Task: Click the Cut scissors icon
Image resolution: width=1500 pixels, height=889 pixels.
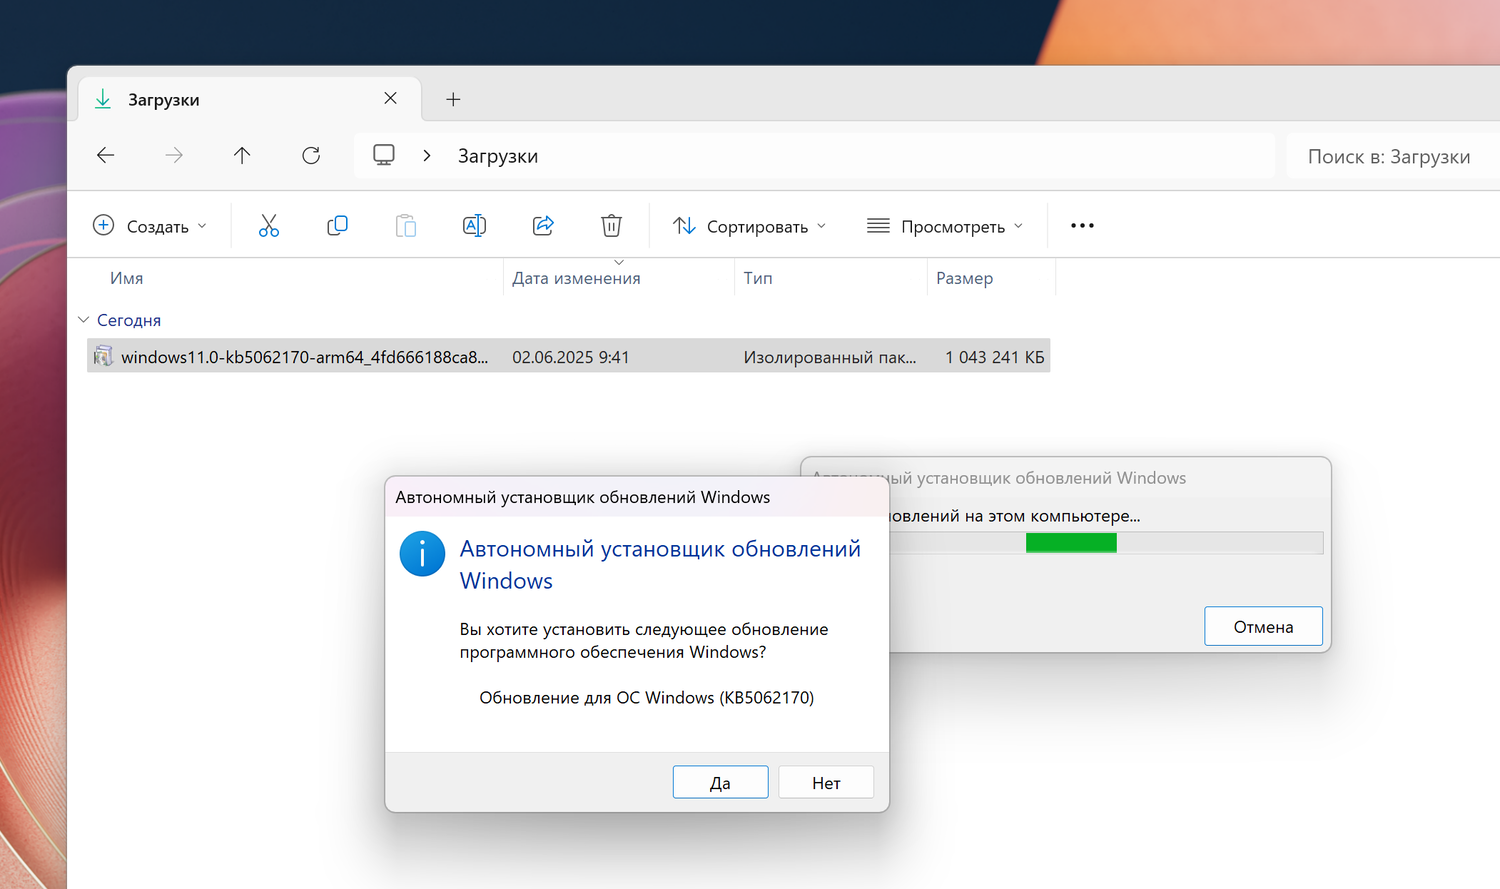Action: pyautogui.click(x=269, y=226)
